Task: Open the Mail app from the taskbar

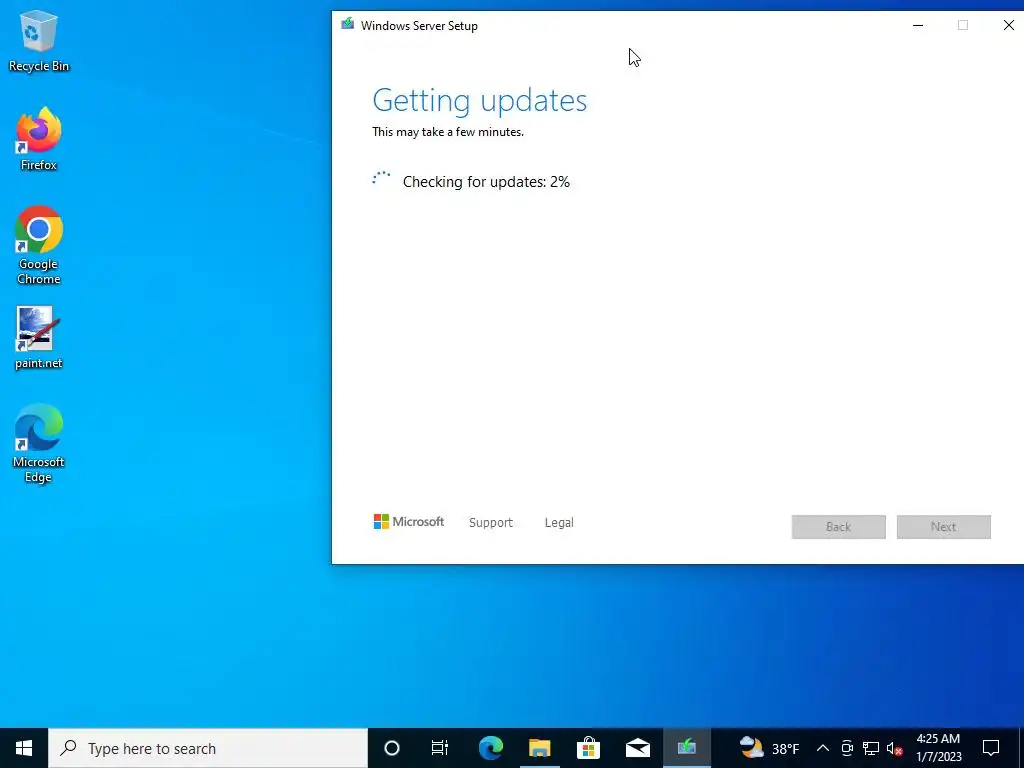Action: point(638,748)
